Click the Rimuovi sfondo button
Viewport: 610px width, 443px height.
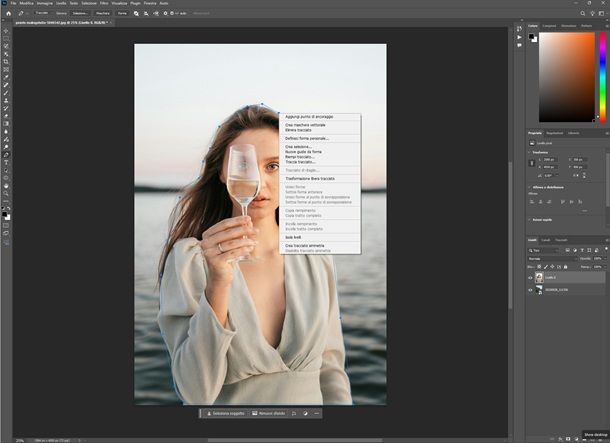click(268, 413)
